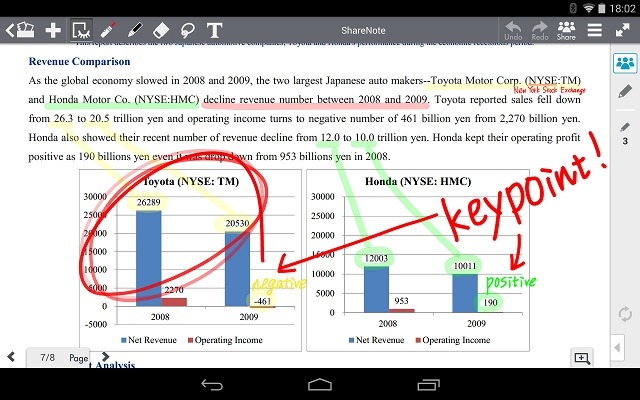Go back to the notes gallery

click(20, 30)
